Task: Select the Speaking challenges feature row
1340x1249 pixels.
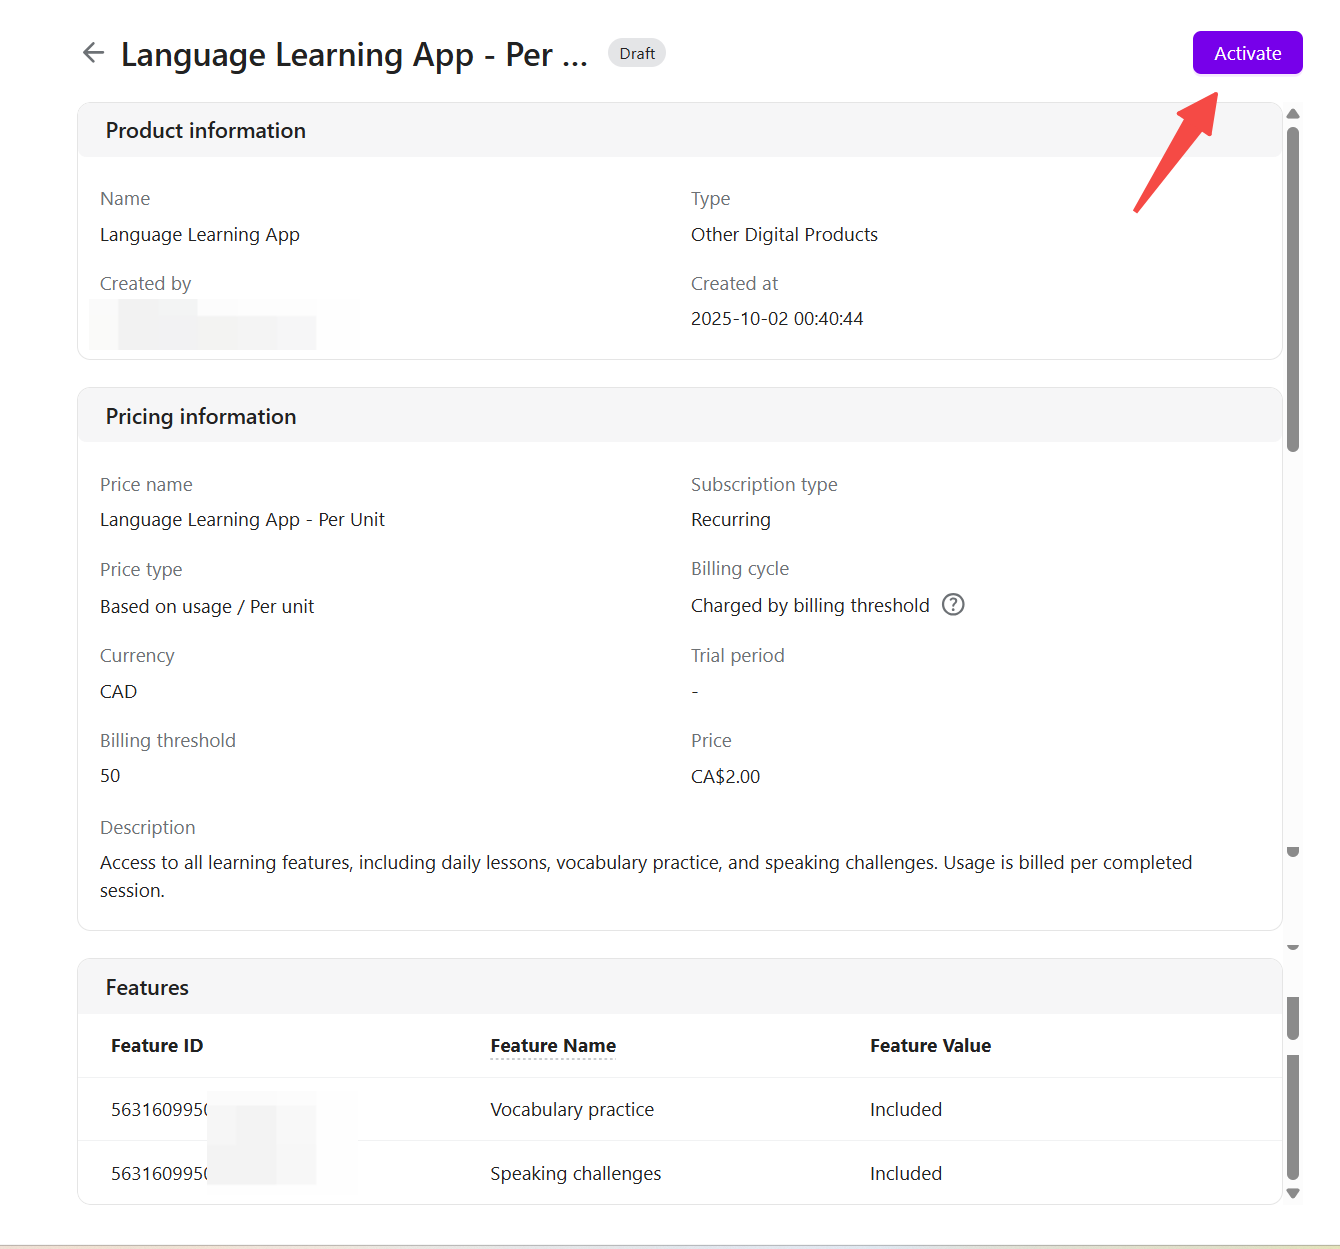Action: point(576,1174)
